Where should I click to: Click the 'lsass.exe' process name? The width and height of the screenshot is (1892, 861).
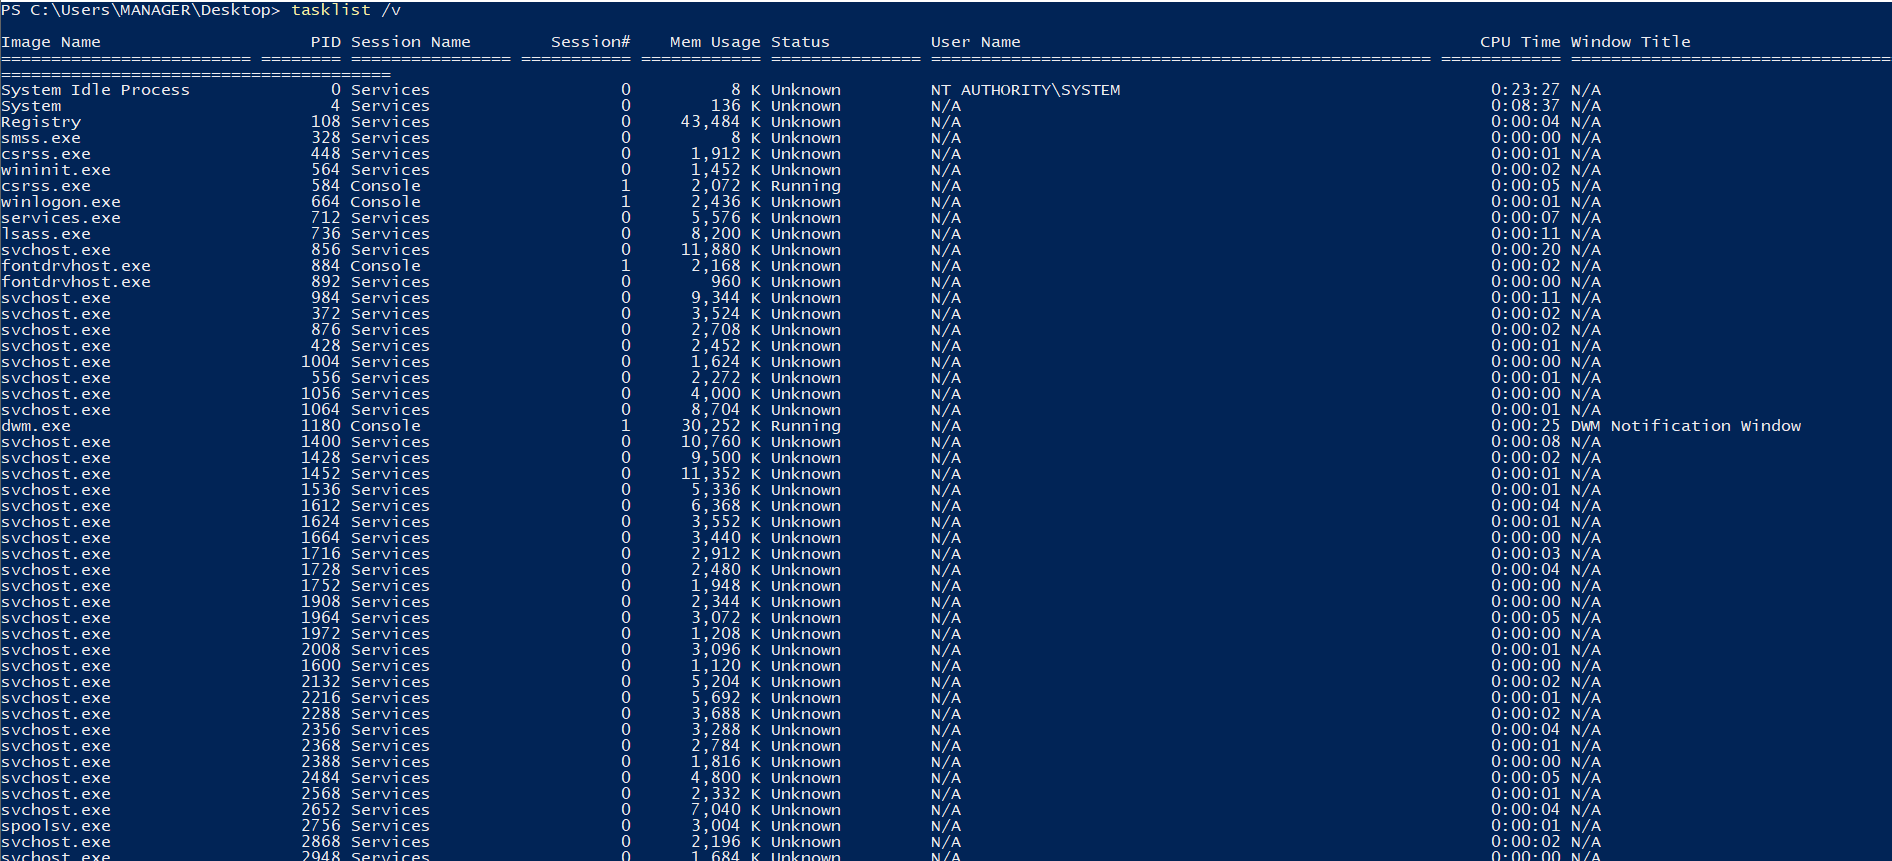click(46, 234)
